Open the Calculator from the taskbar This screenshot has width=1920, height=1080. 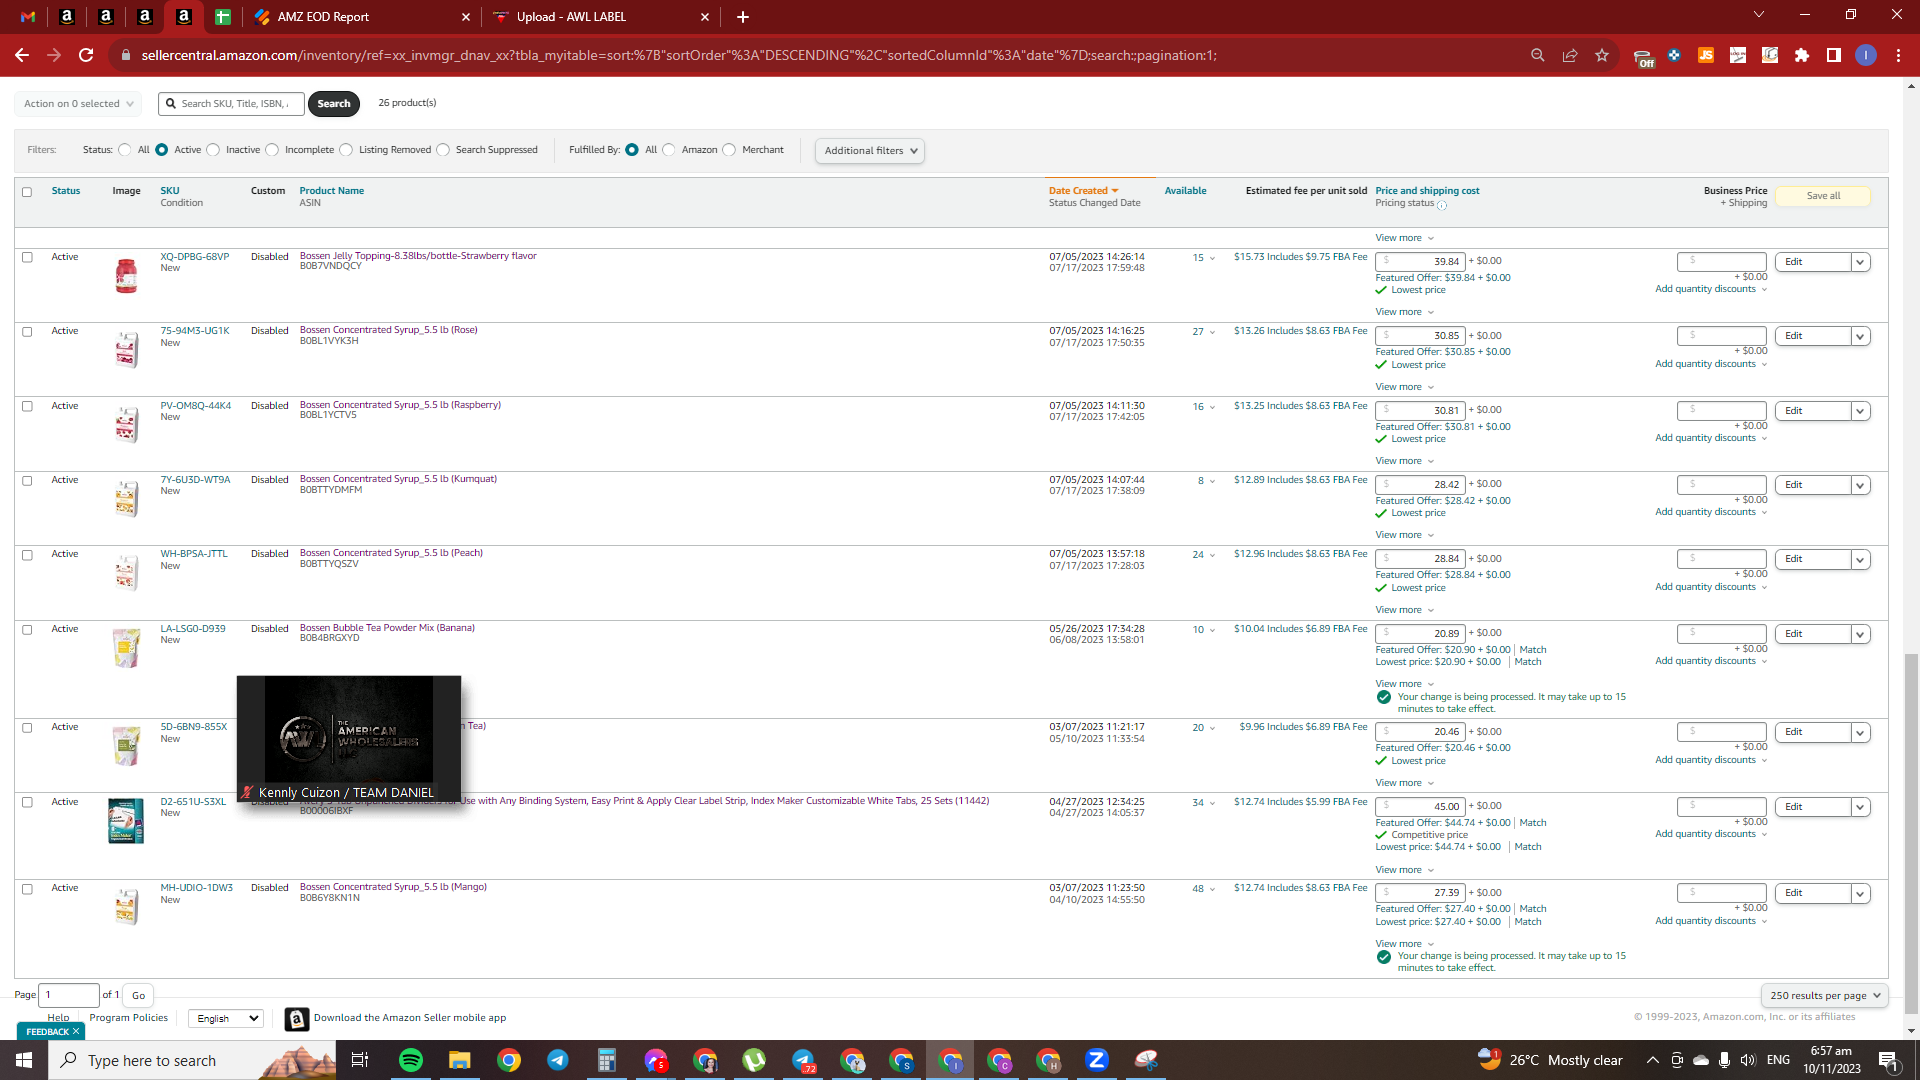tap(607, 1060)
